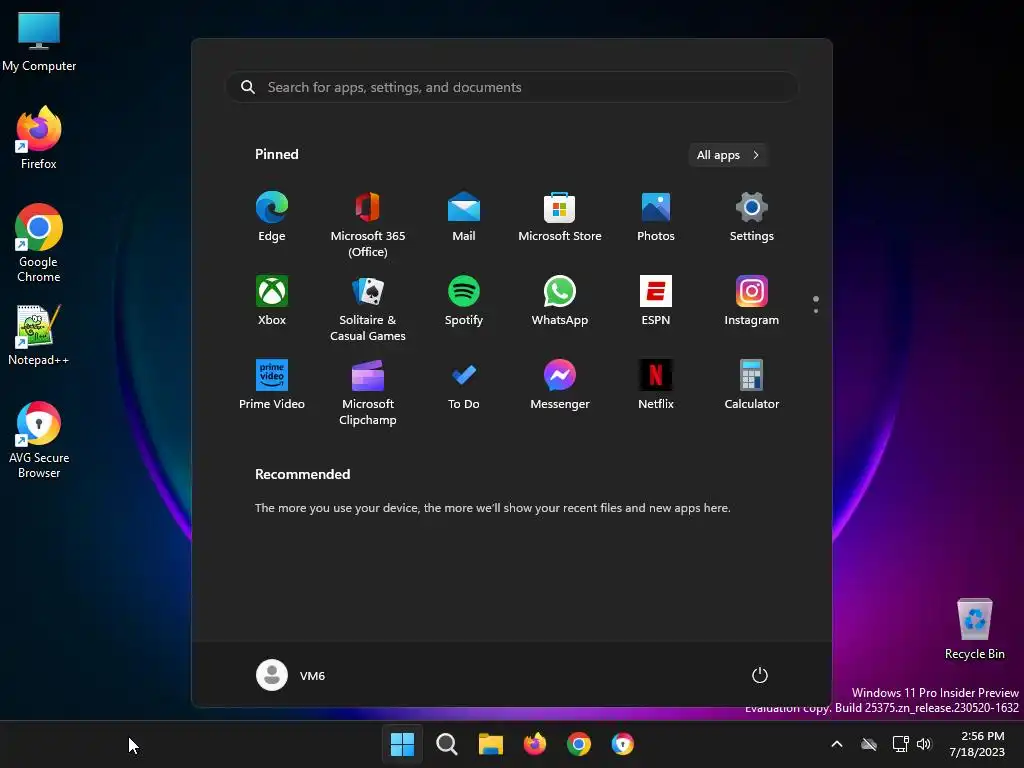Launch the Xbox app

[x=272, y=301]
